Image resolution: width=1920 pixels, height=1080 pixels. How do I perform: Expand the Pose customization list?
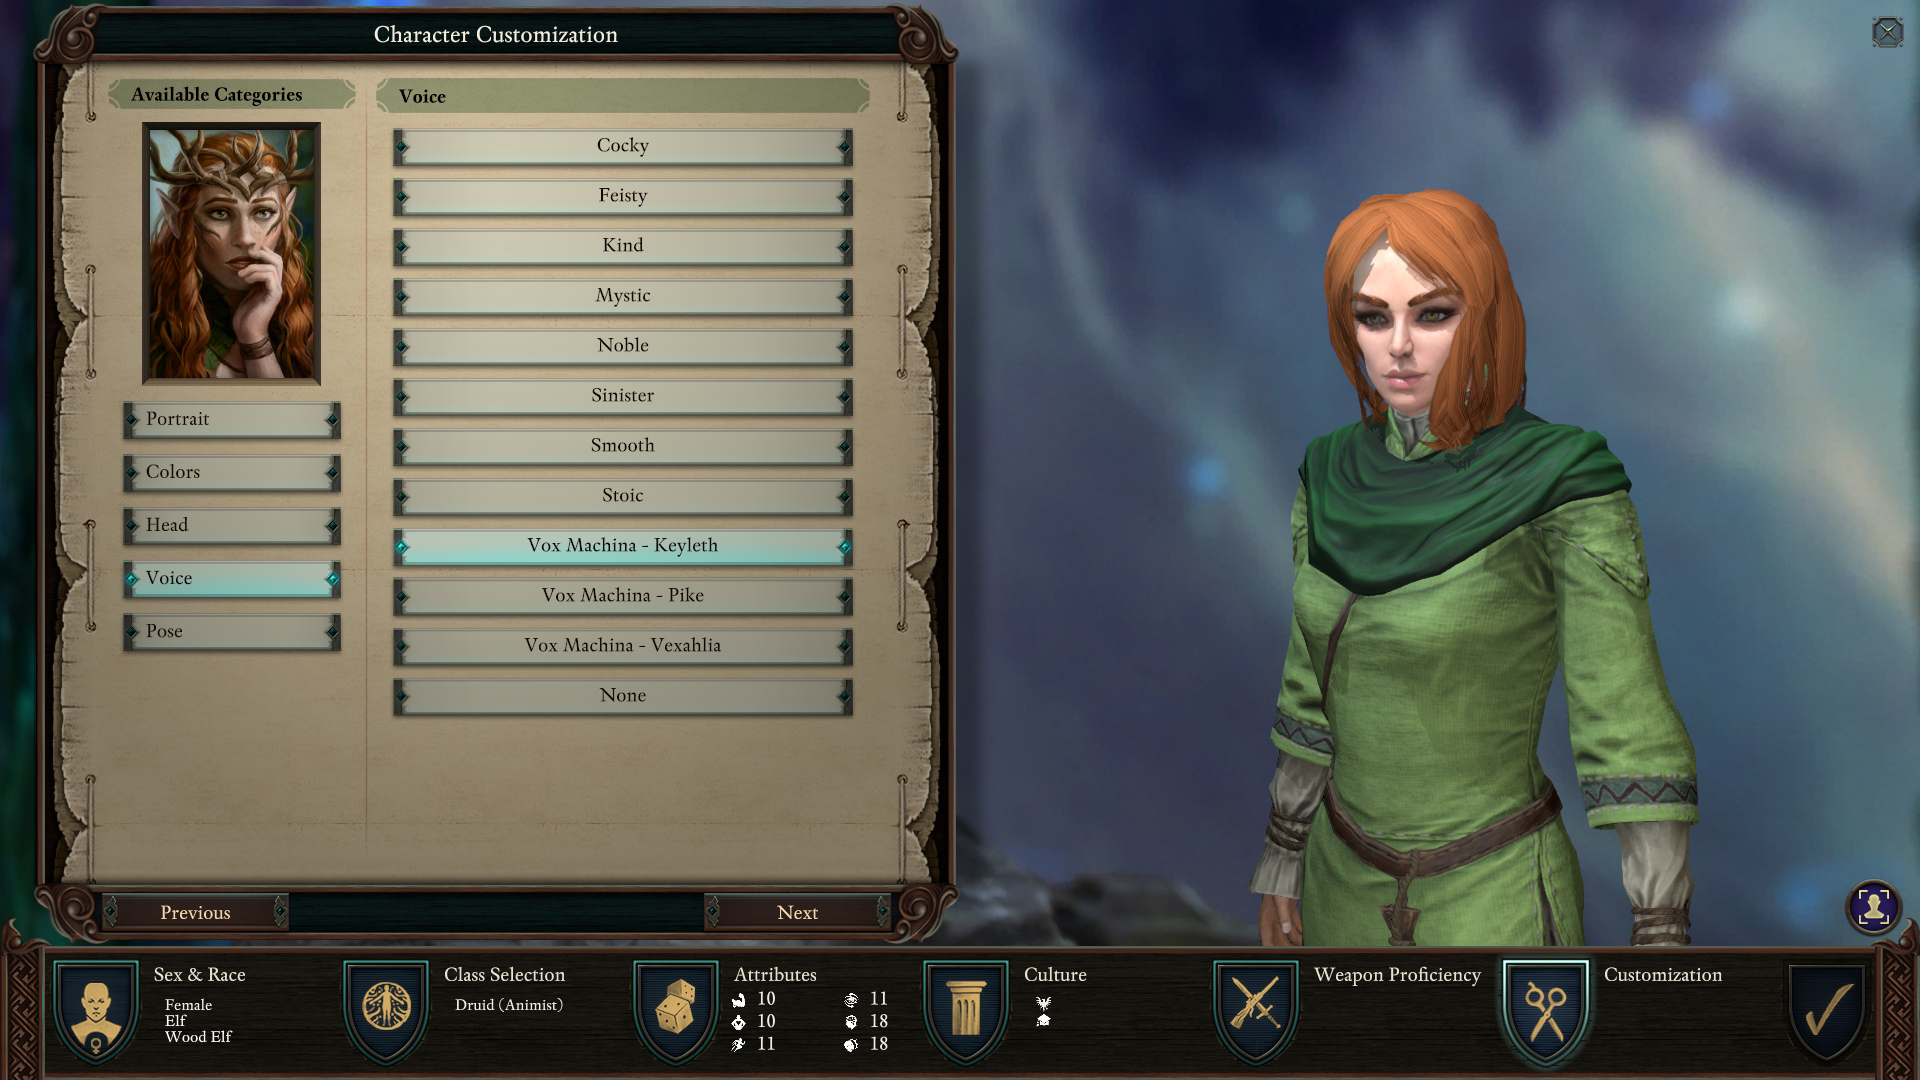point(229,630)
